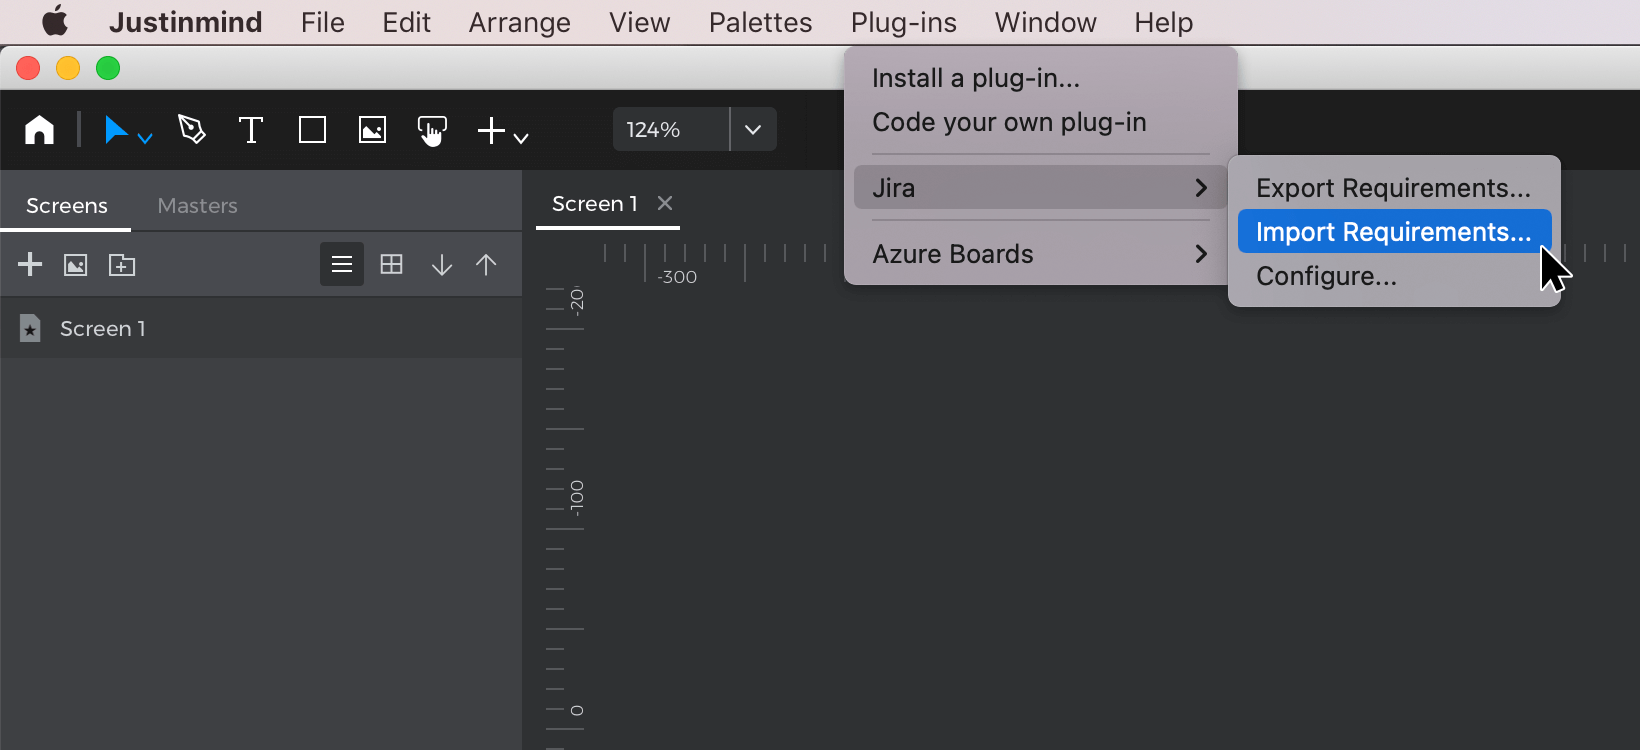Switch to the Masters tab
The height and width of the screenshot is (750, 1640).
coord(197,205)
